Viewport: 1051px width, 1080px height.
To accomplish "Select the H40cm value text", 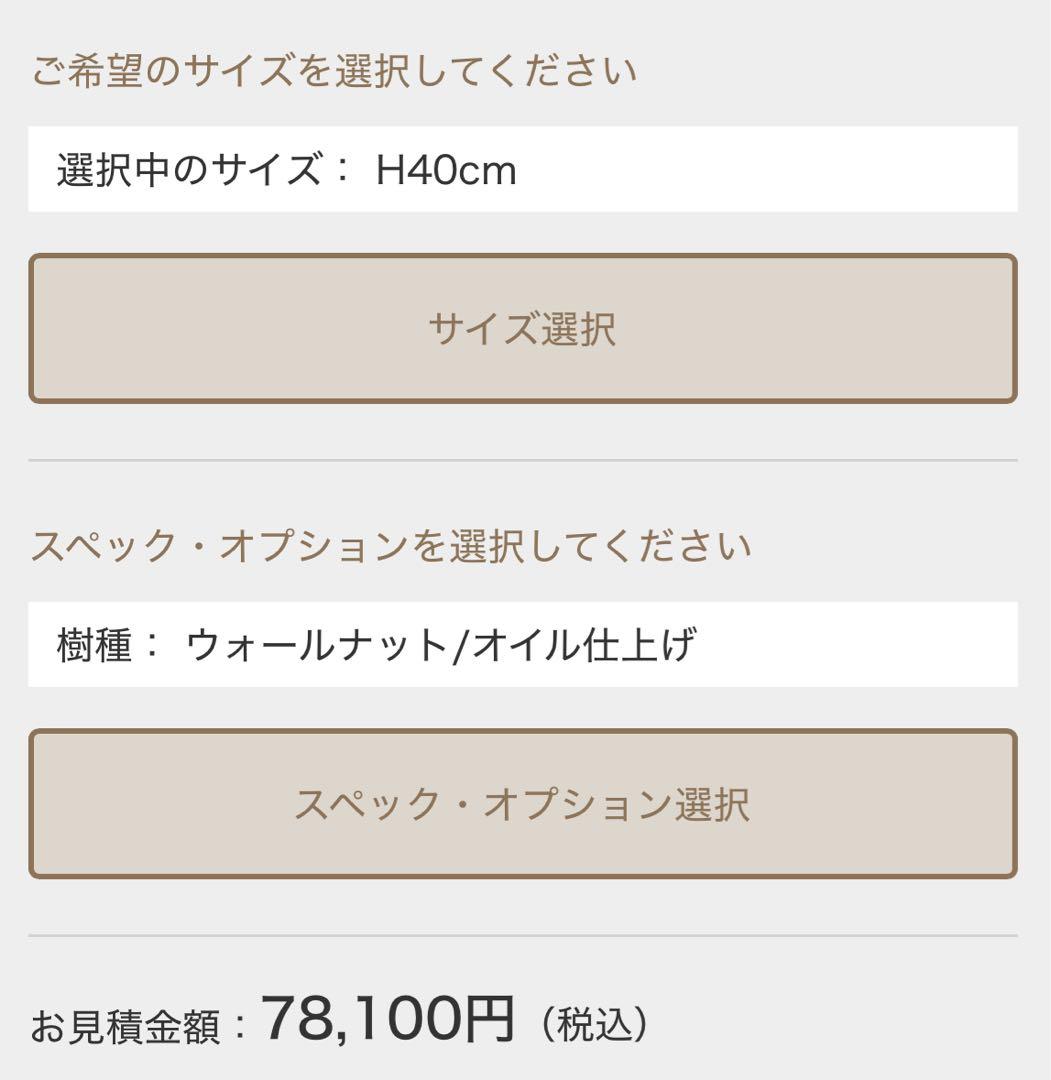I will (x=446, y=171).
